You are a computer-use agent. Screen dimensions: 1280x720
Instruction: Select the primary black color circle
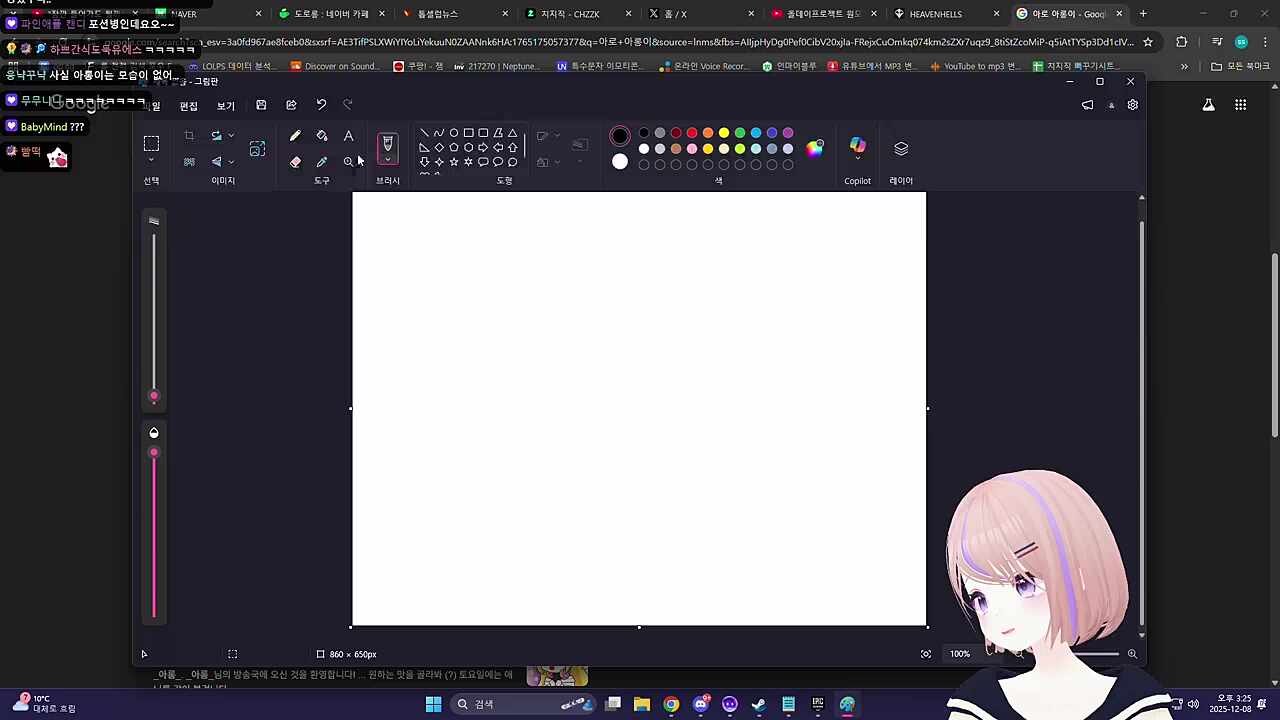(x=620, y=136)
